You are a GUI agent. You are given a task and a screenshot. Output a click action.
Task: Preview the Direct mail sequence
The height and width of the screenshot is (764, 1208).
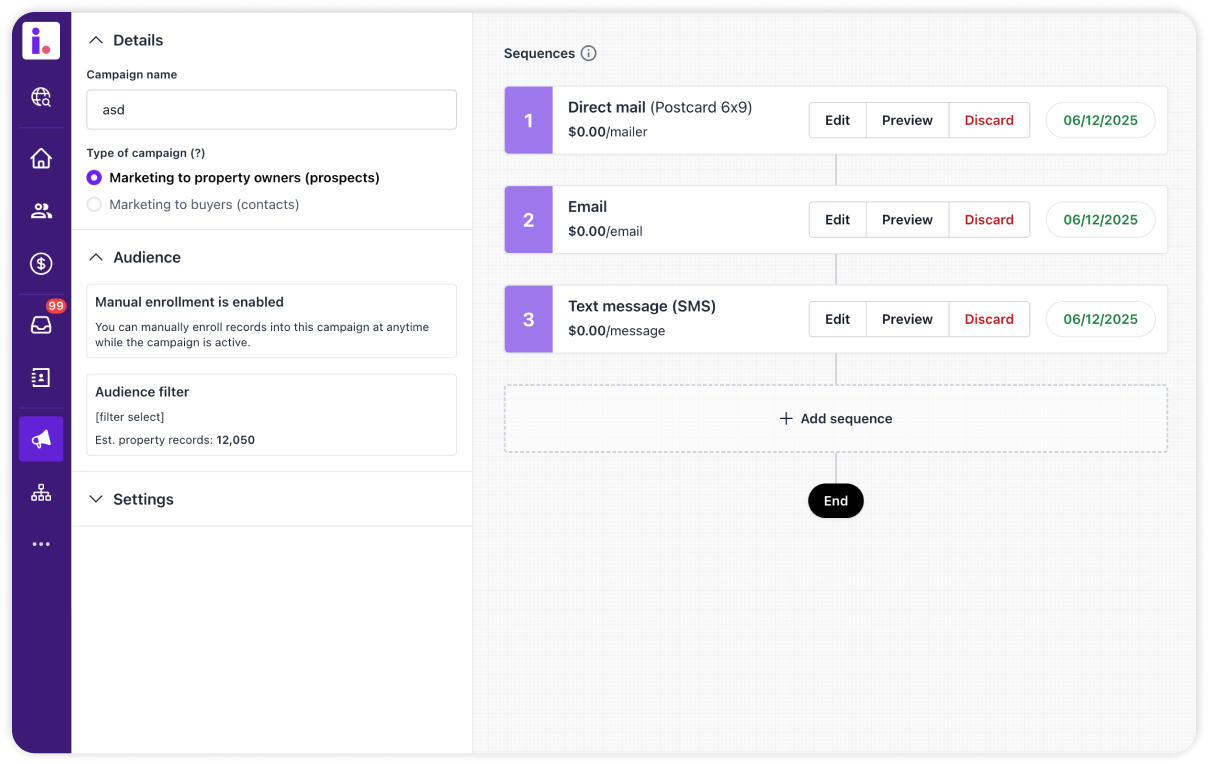[907, 120]
